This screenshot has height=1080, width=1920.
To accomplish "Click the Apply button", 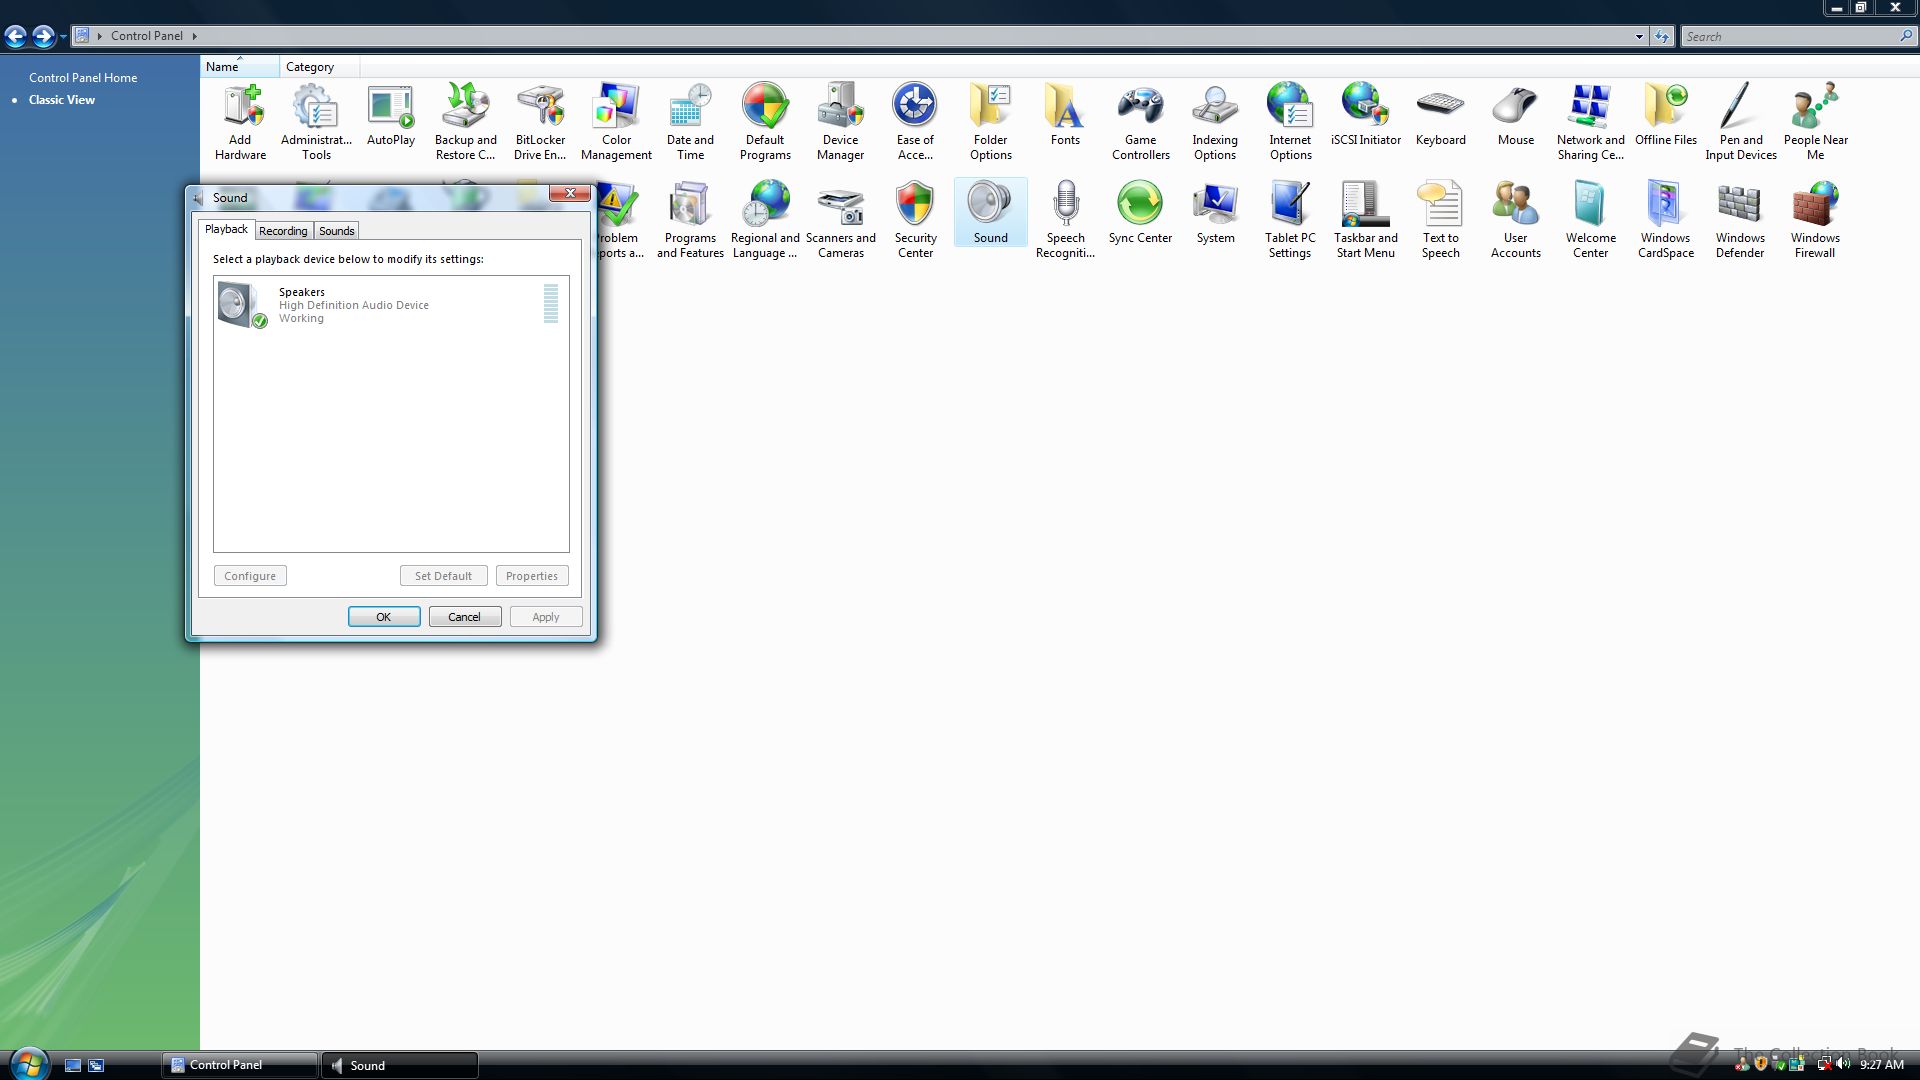I will [546, 617].
